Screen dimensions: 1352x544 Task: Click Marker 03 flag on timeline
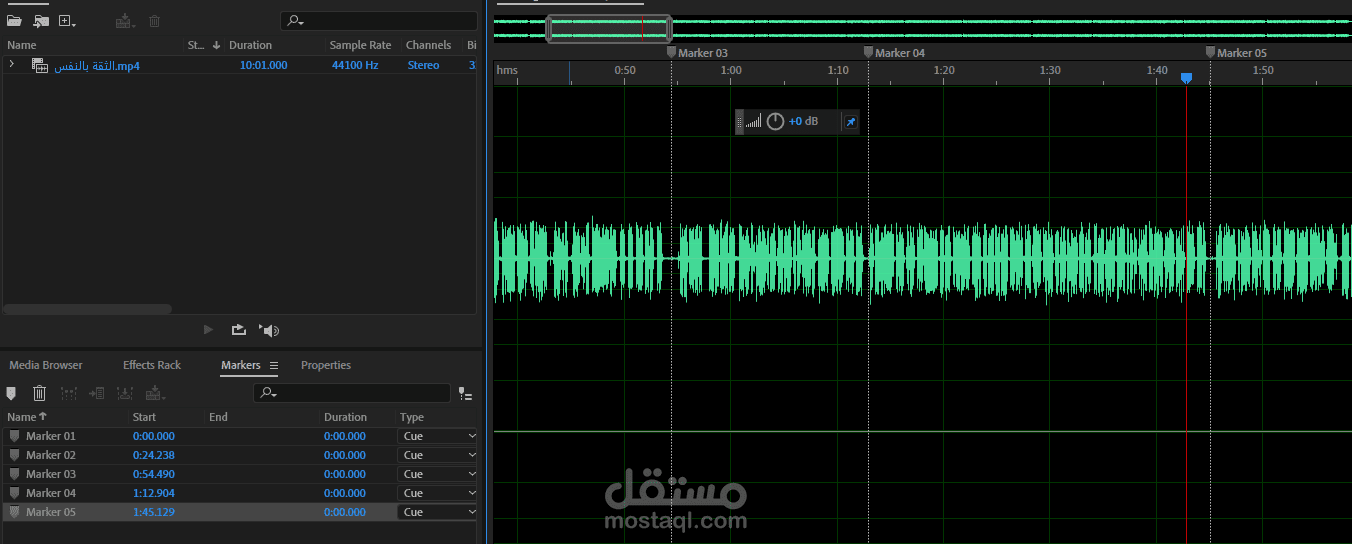[672, 52]
